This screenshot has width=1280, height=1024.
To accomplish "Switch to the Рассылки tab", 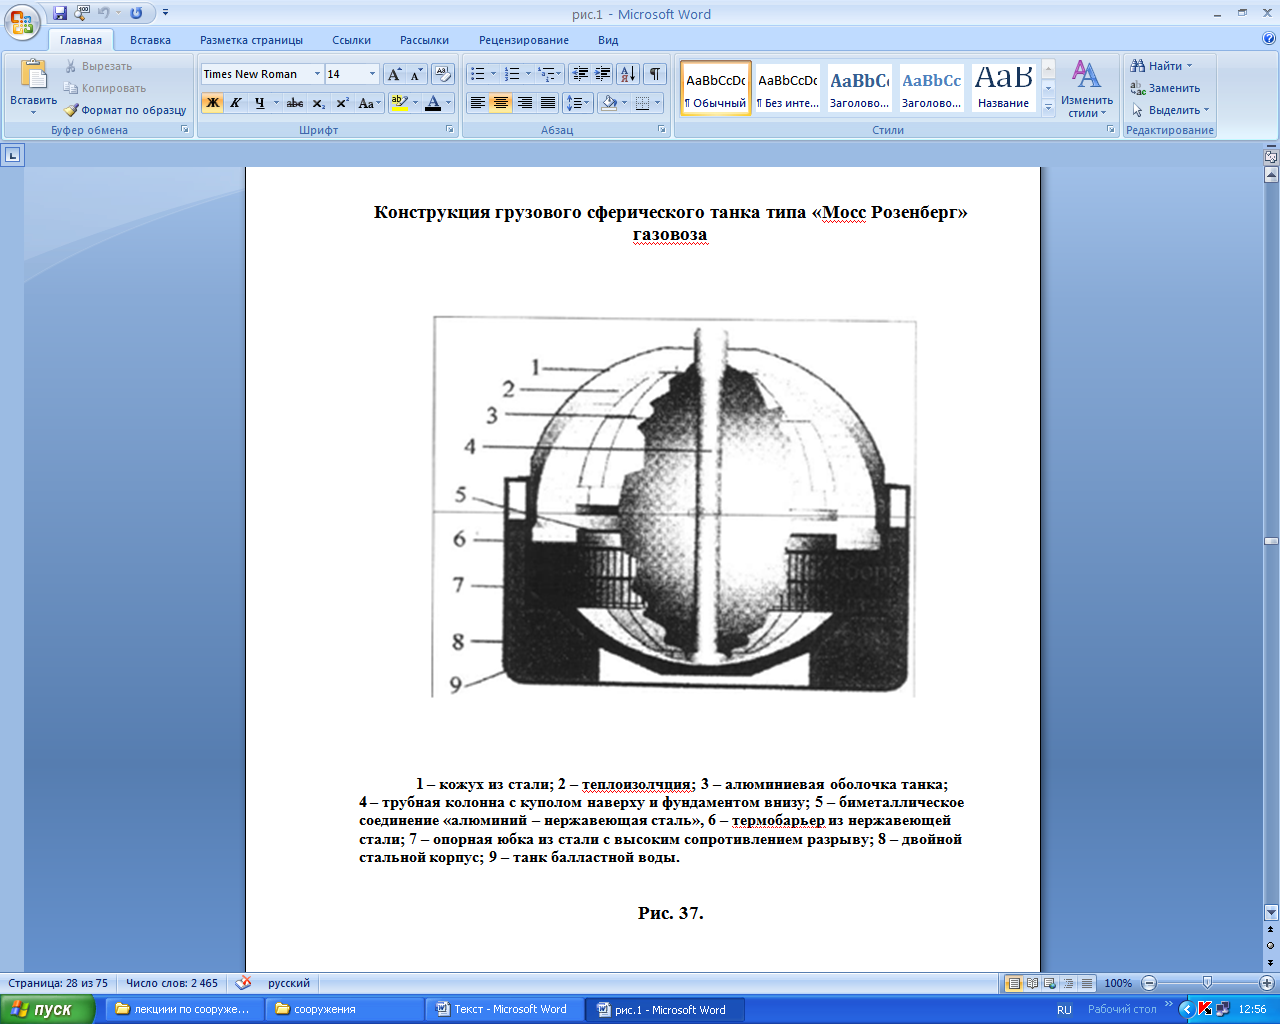I will [x=424, y=40].
